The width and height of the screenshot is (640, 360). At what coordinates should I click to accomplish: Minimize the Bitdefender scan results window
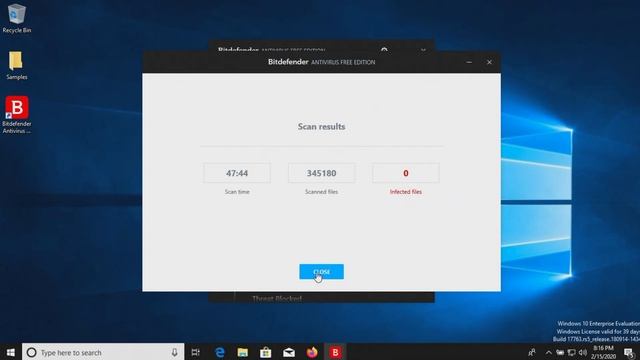tap(469, 62)
